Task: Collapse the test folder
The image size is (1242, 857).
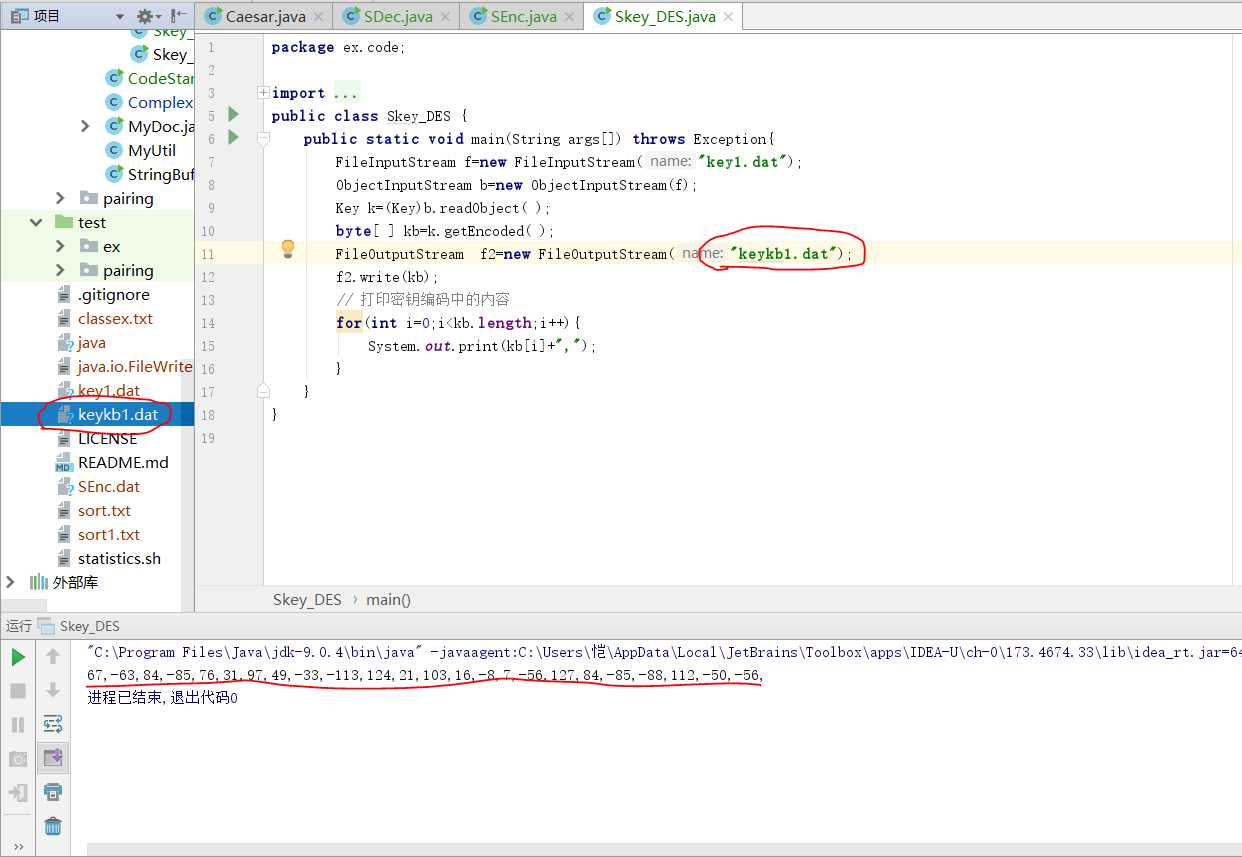Action: pos(36,222)
